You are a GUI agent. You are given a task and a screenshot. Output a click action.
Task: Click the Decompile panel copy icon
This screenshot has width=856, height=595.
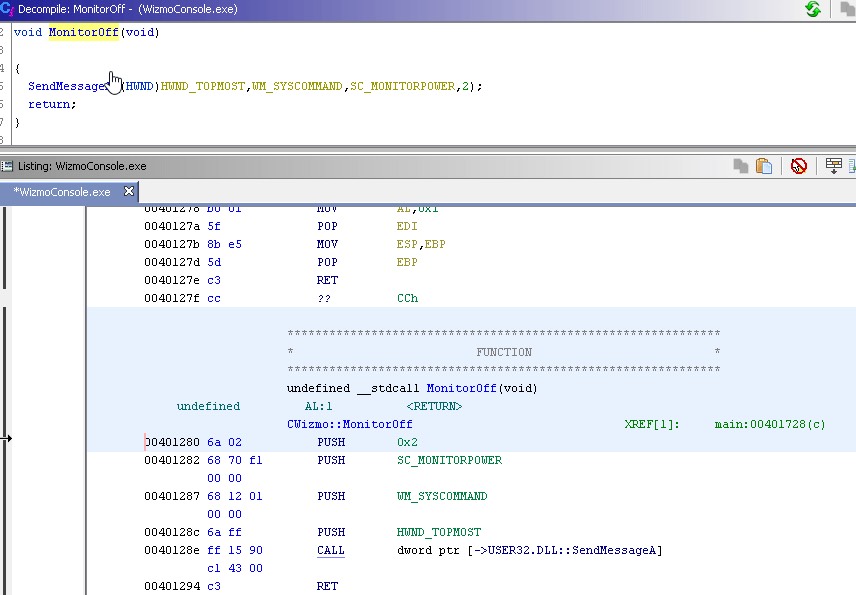(847, 9)
